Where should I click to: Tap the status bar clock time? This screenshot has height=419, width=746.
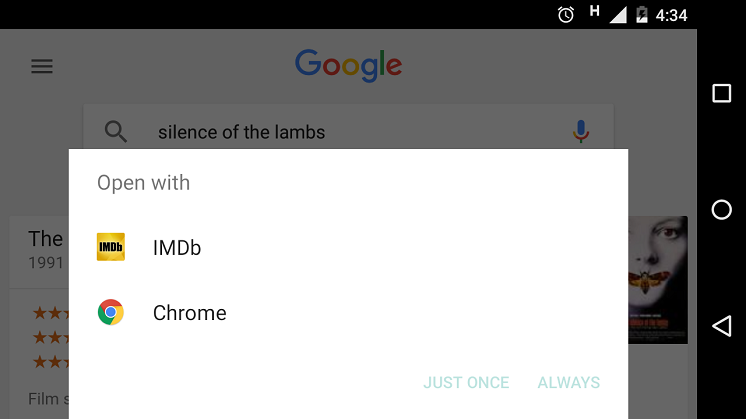(671, 15)
